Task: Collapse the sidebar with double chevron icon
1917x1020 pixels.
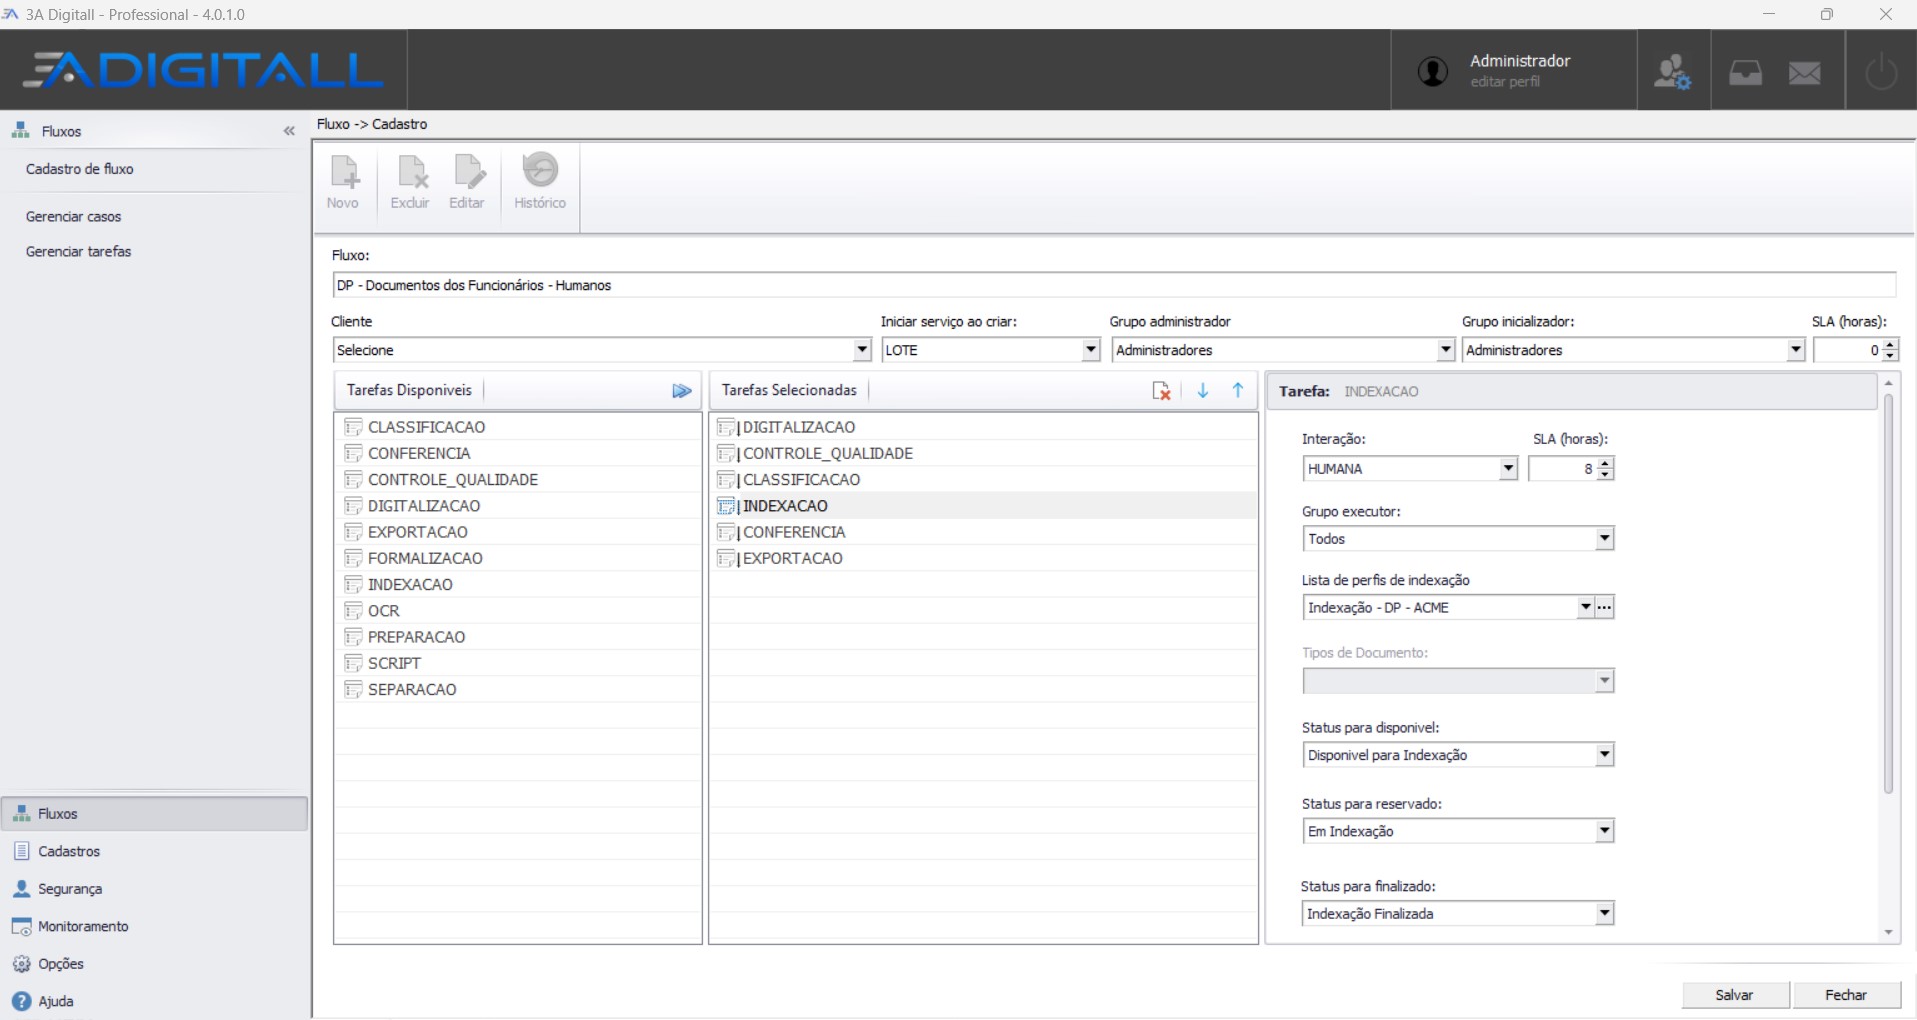Action: coord(289,131)
